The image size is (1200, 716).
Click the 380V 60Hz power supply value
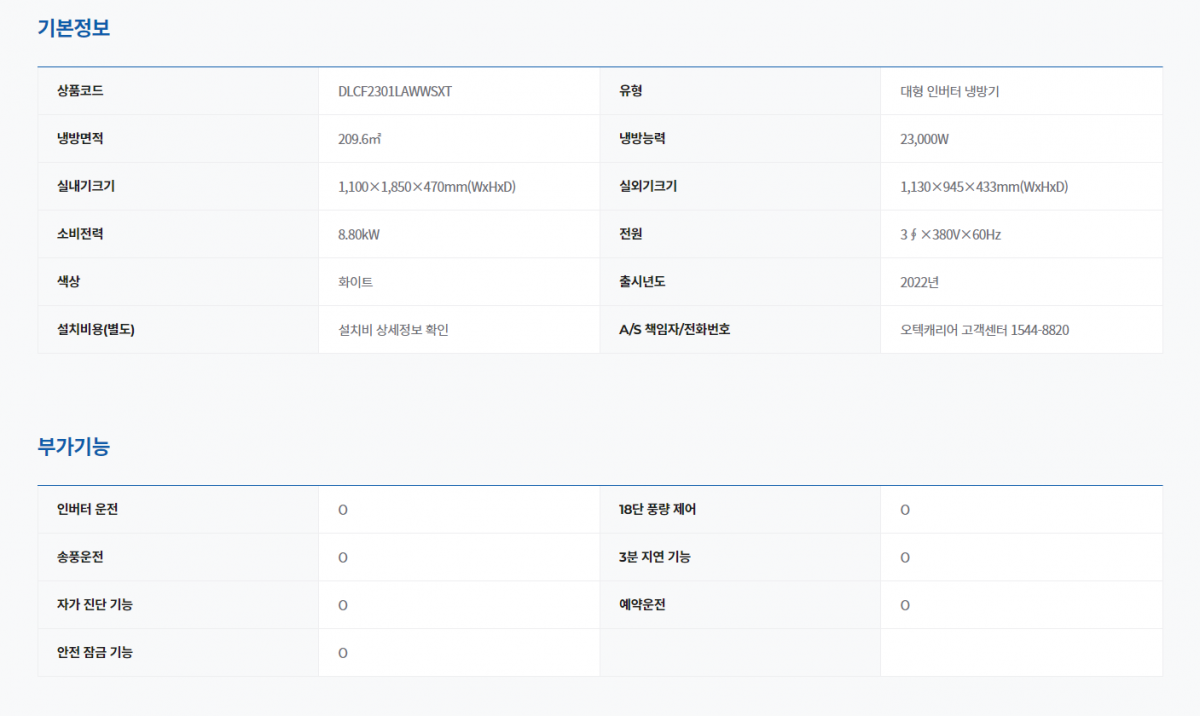[950, 235]
